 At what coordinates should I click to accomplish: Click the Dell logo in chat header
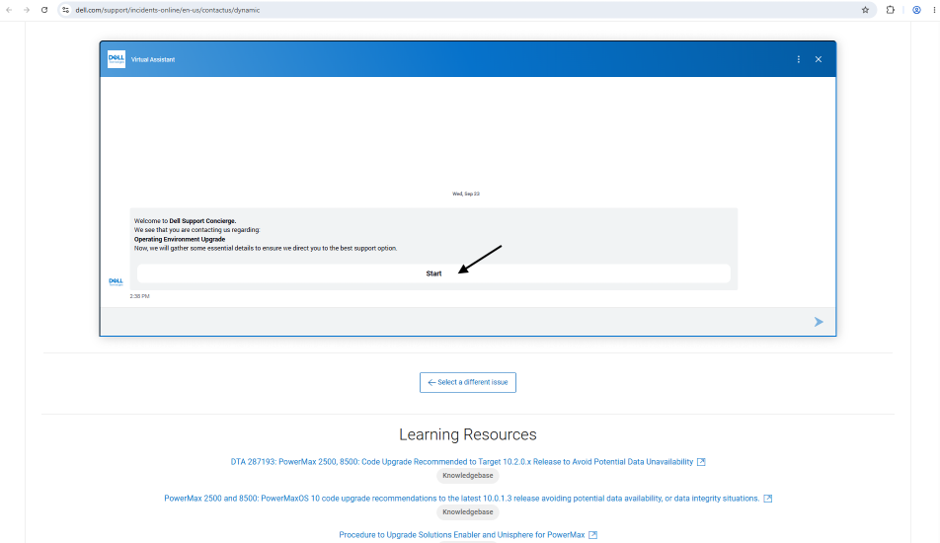(x=116, y=59)
